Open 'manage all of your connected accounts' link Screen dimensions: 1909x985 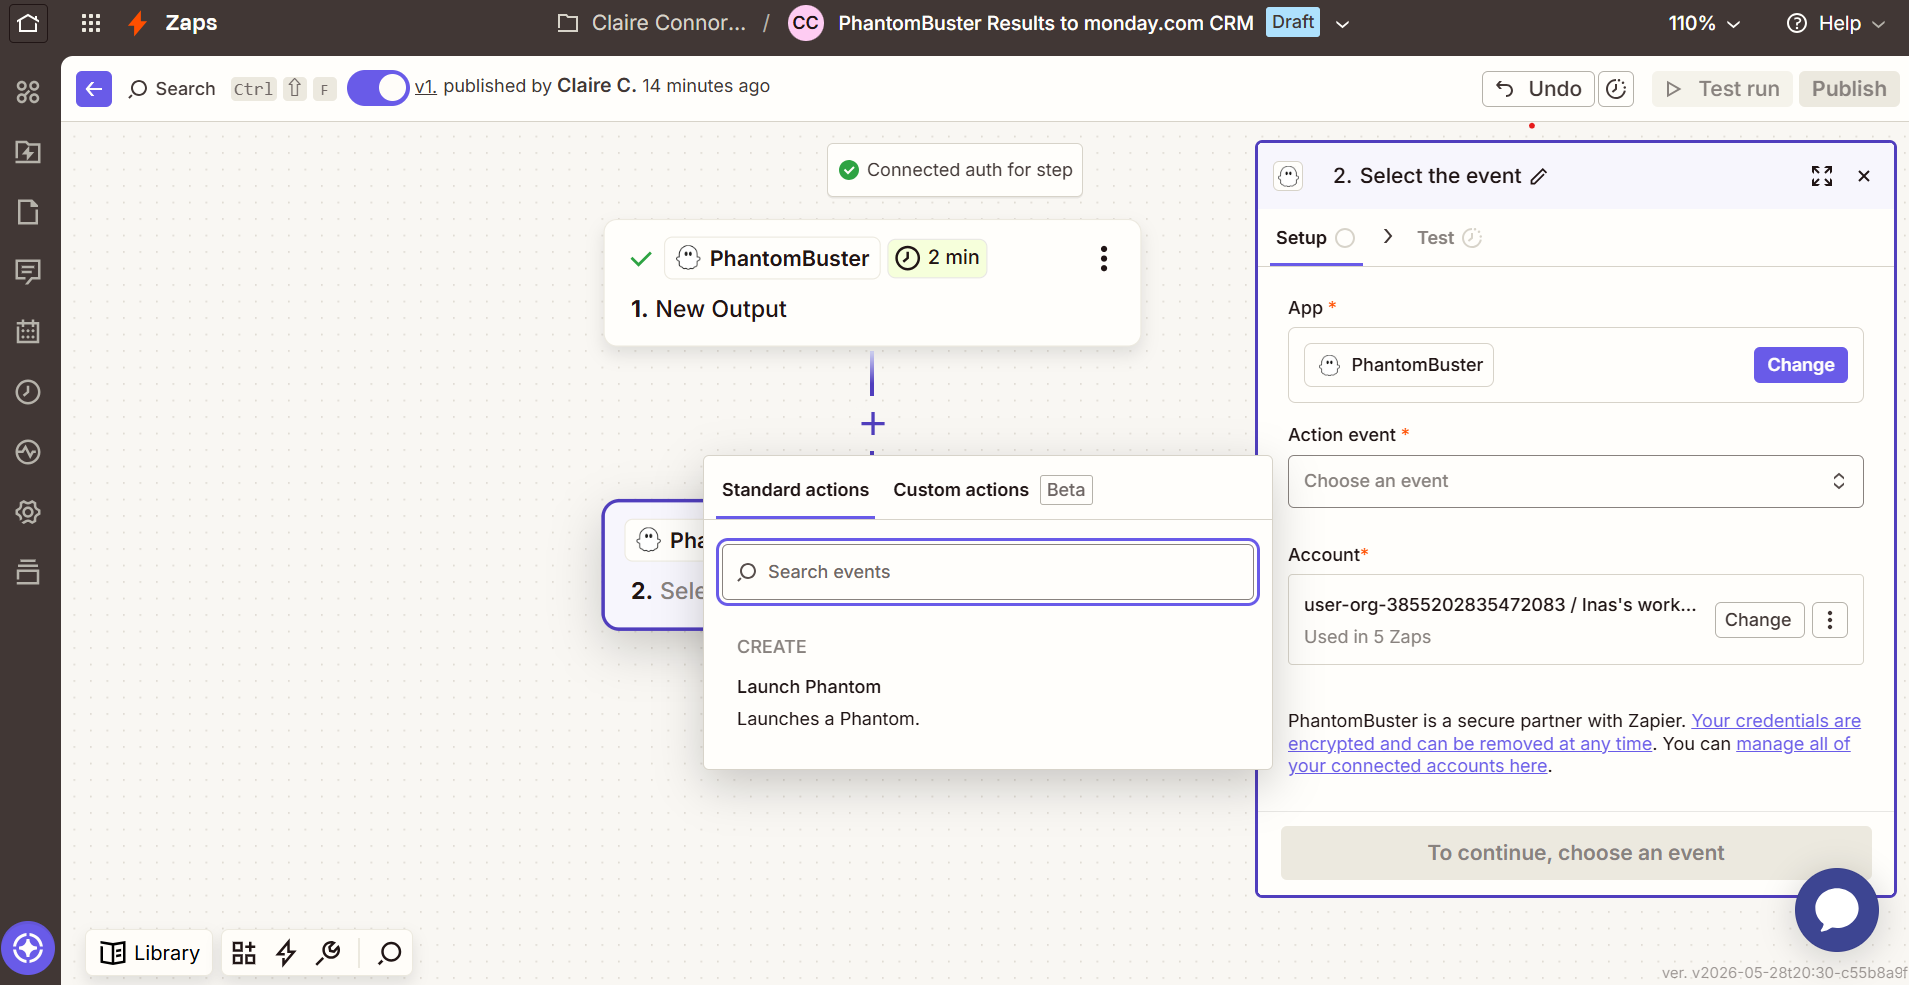(1569, 755)
